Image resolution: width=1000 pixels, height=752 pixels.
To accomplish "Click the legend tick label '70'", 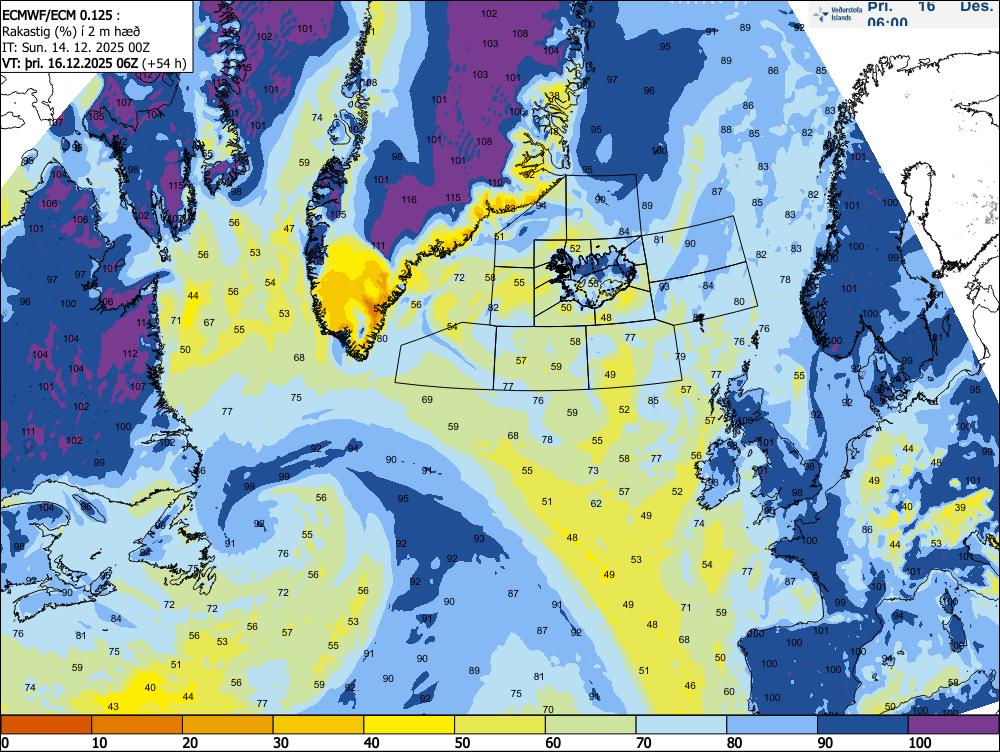I will coord(643,742).
